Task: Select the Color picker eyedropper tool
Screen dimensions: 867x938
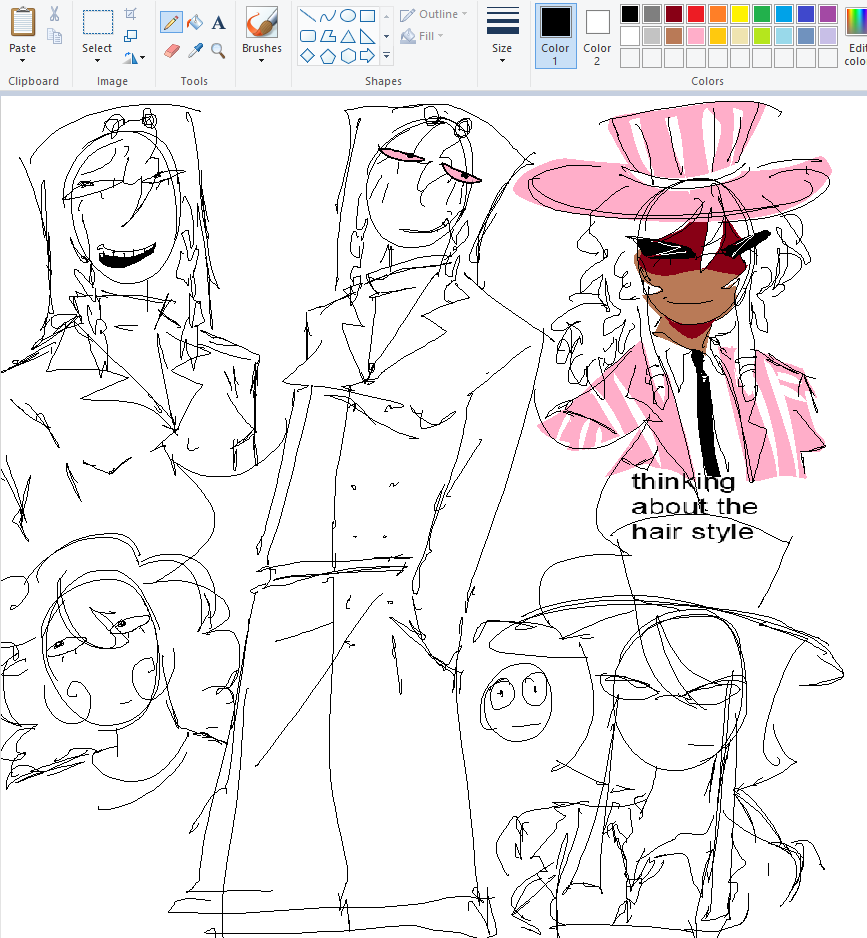Action: pyautogui.click(x=195, y=51)
